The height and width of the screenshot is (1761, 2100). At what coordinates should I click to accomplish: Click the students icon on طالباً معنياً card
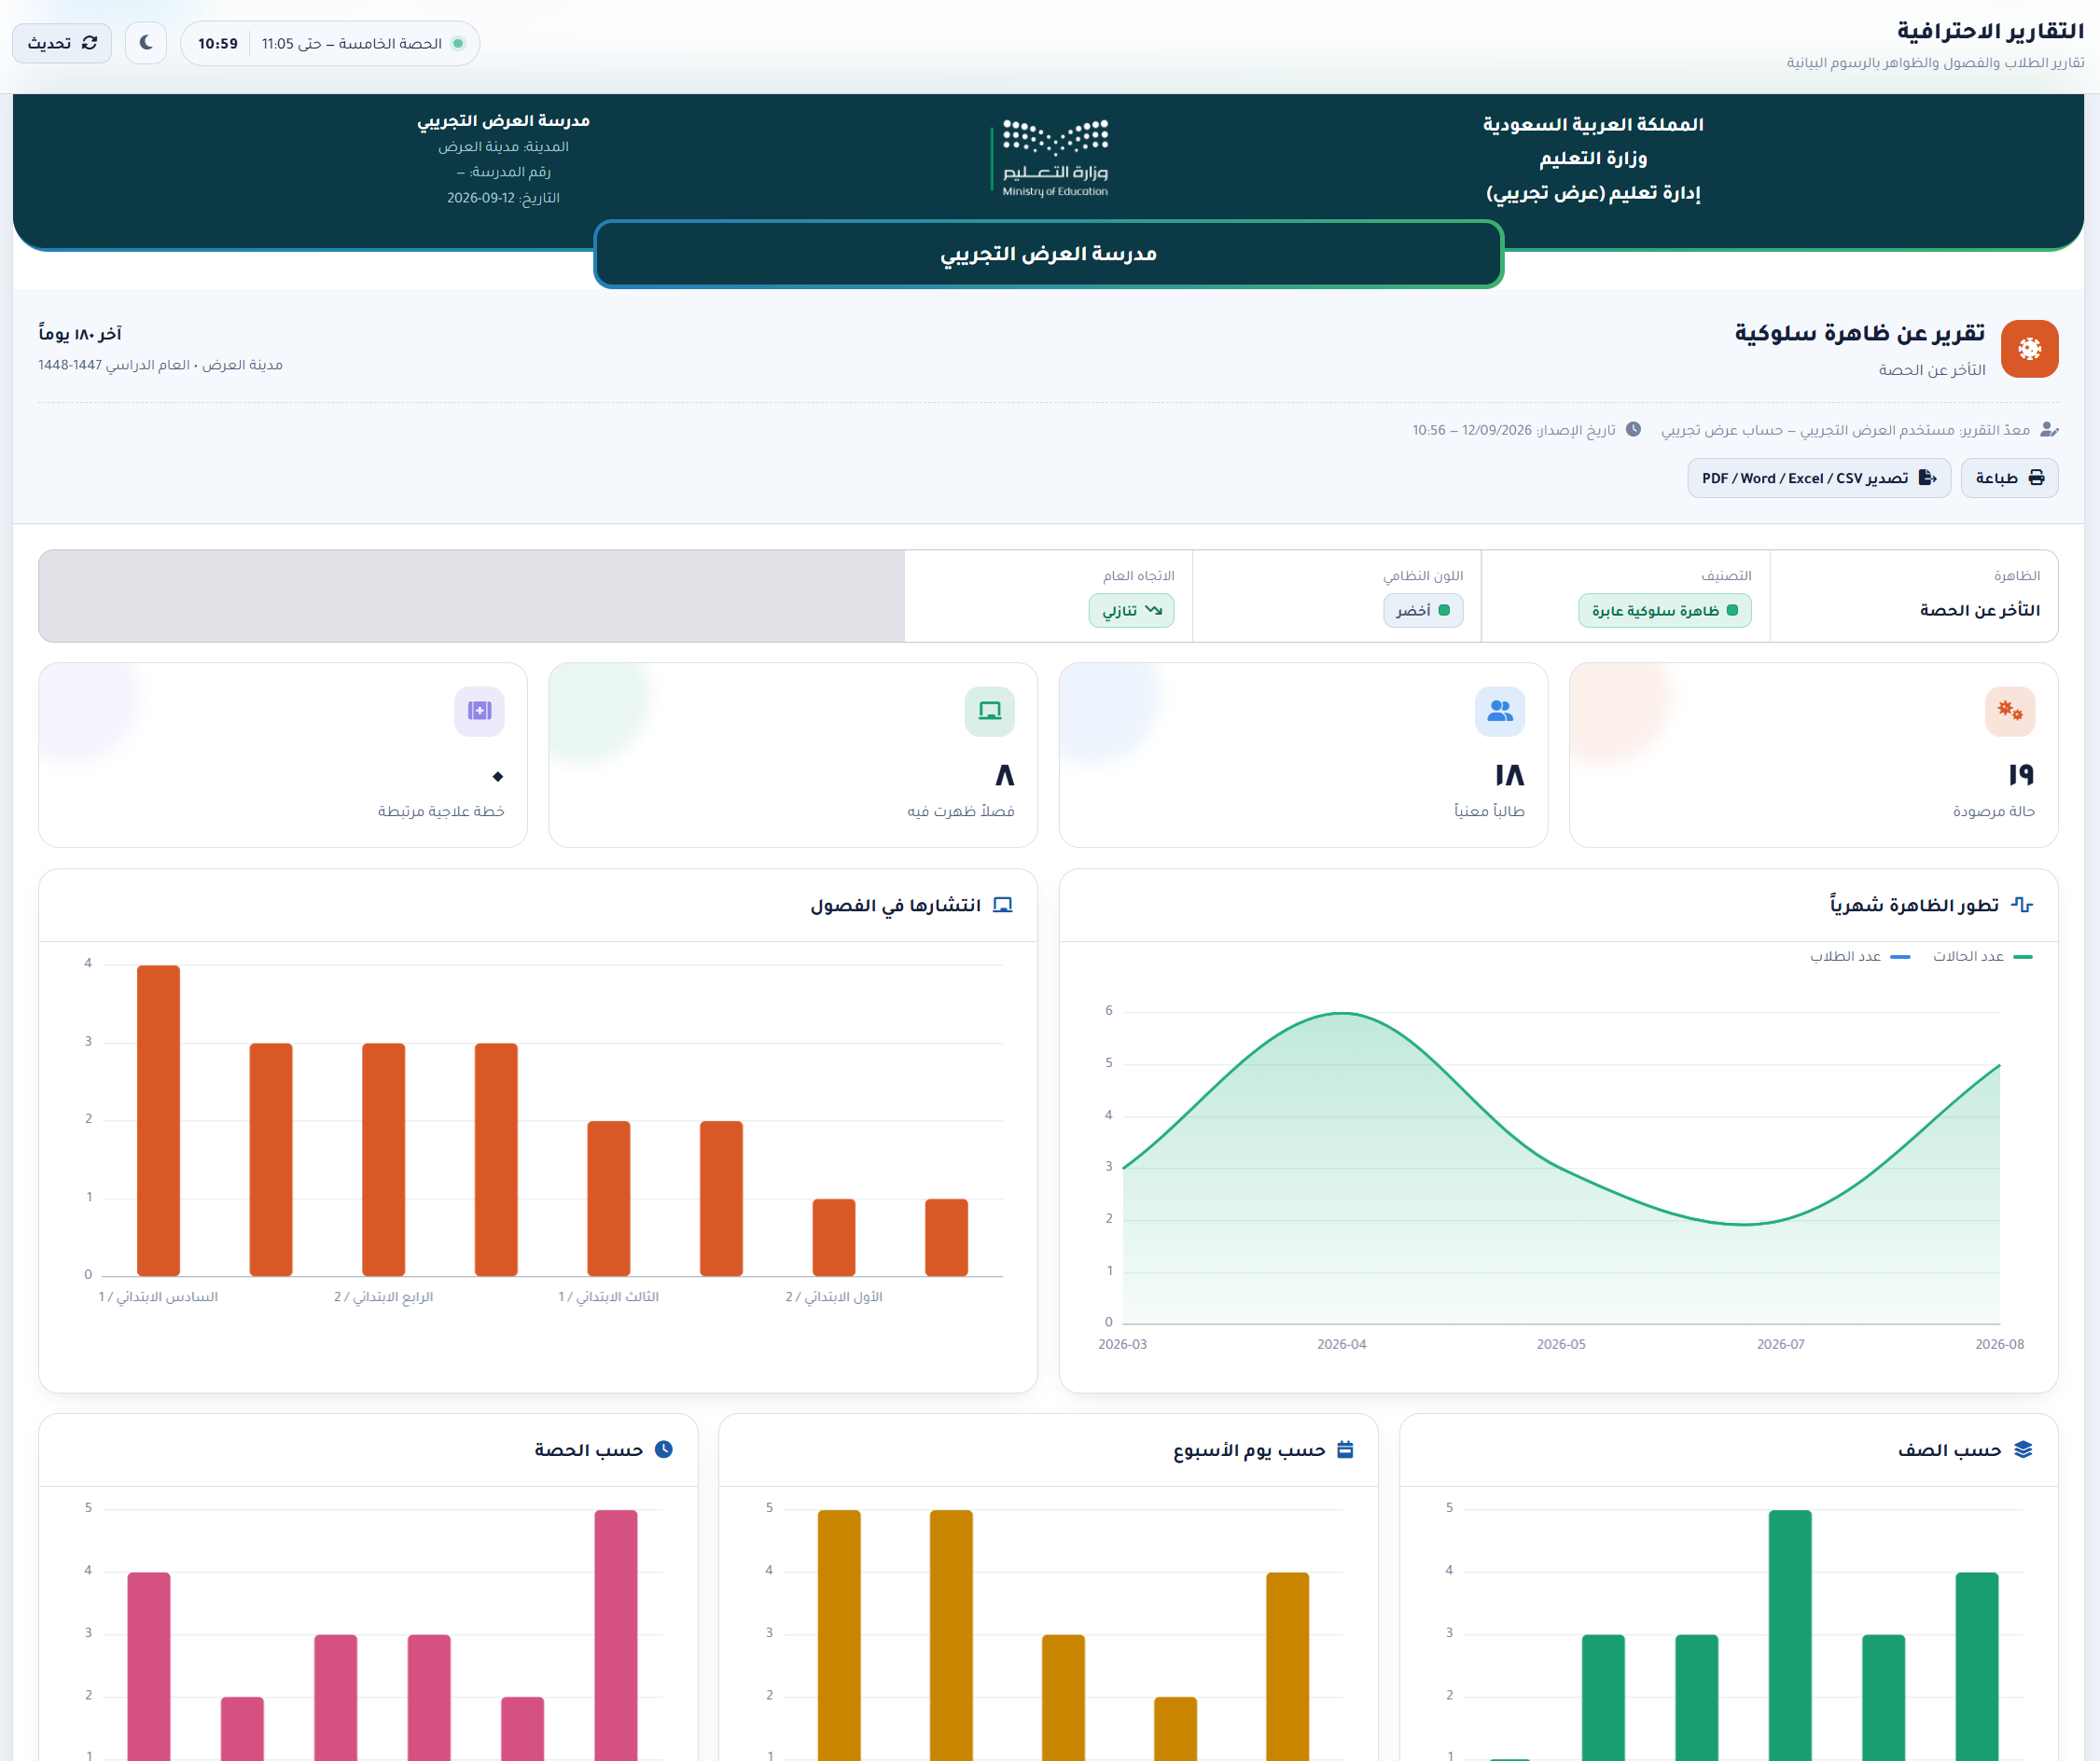coord(1499,711)
